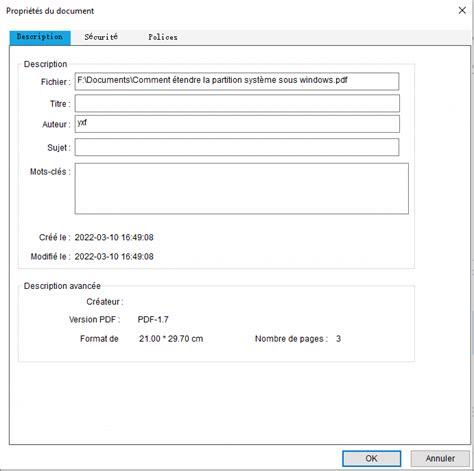The image size is (474, 471).
Task: Click the Mots-clés label
Action: [50, 172]
